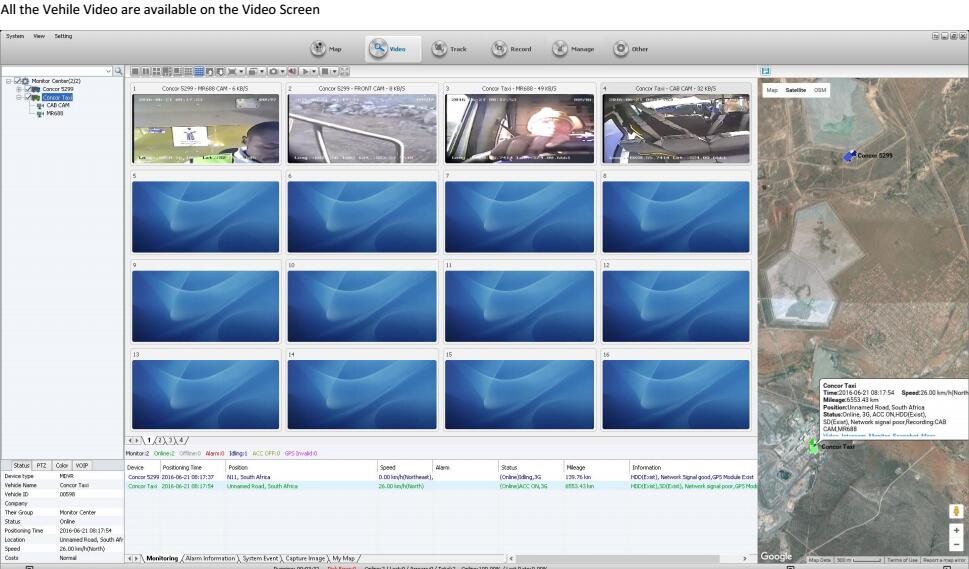The height and width of the screenshot is (569, 969).
Task: Click the fullscreen expand icon in toolbar
Action: (x=344, y=72)
